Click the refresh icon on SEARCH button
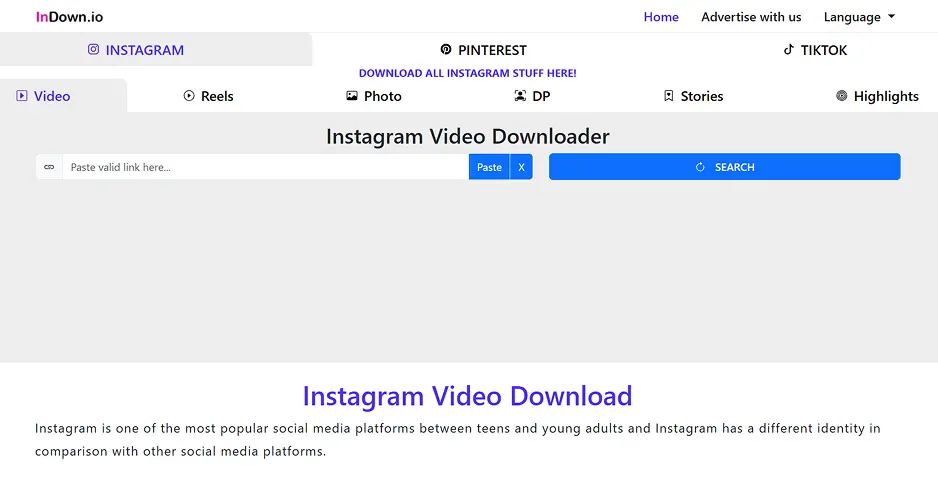The image size is (938, 478). [700, 167]
